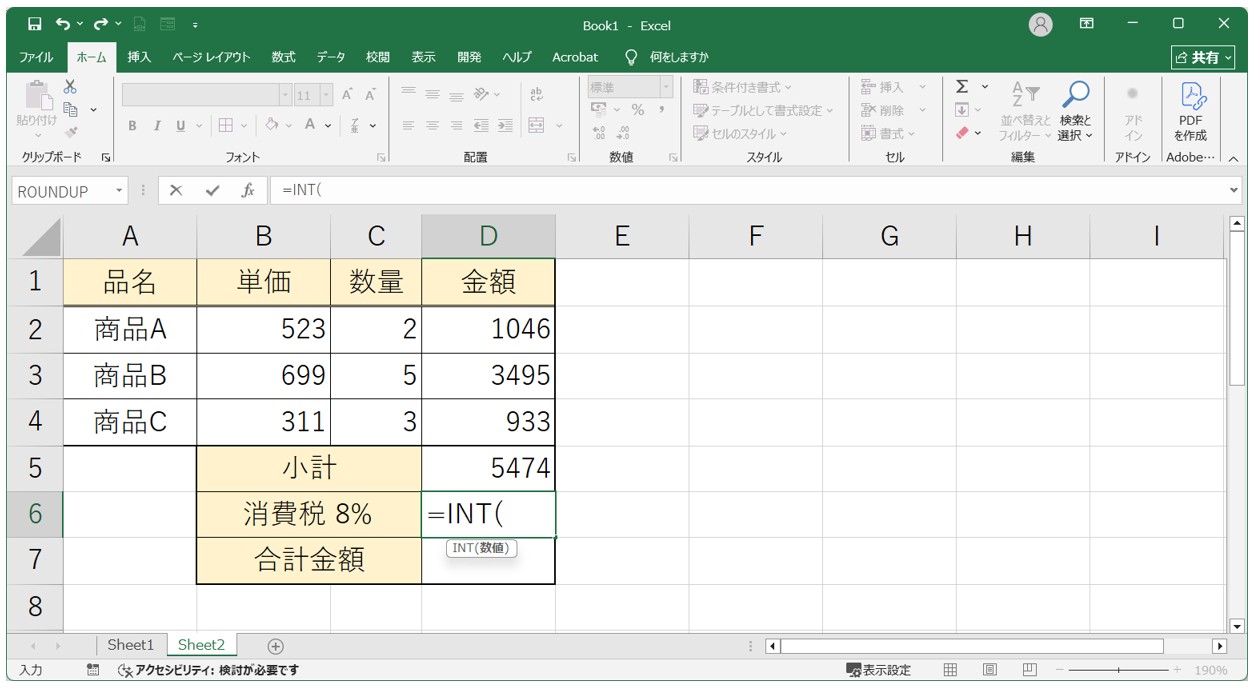Click the 並べ替えとフィルター button

coord(1025,111)
